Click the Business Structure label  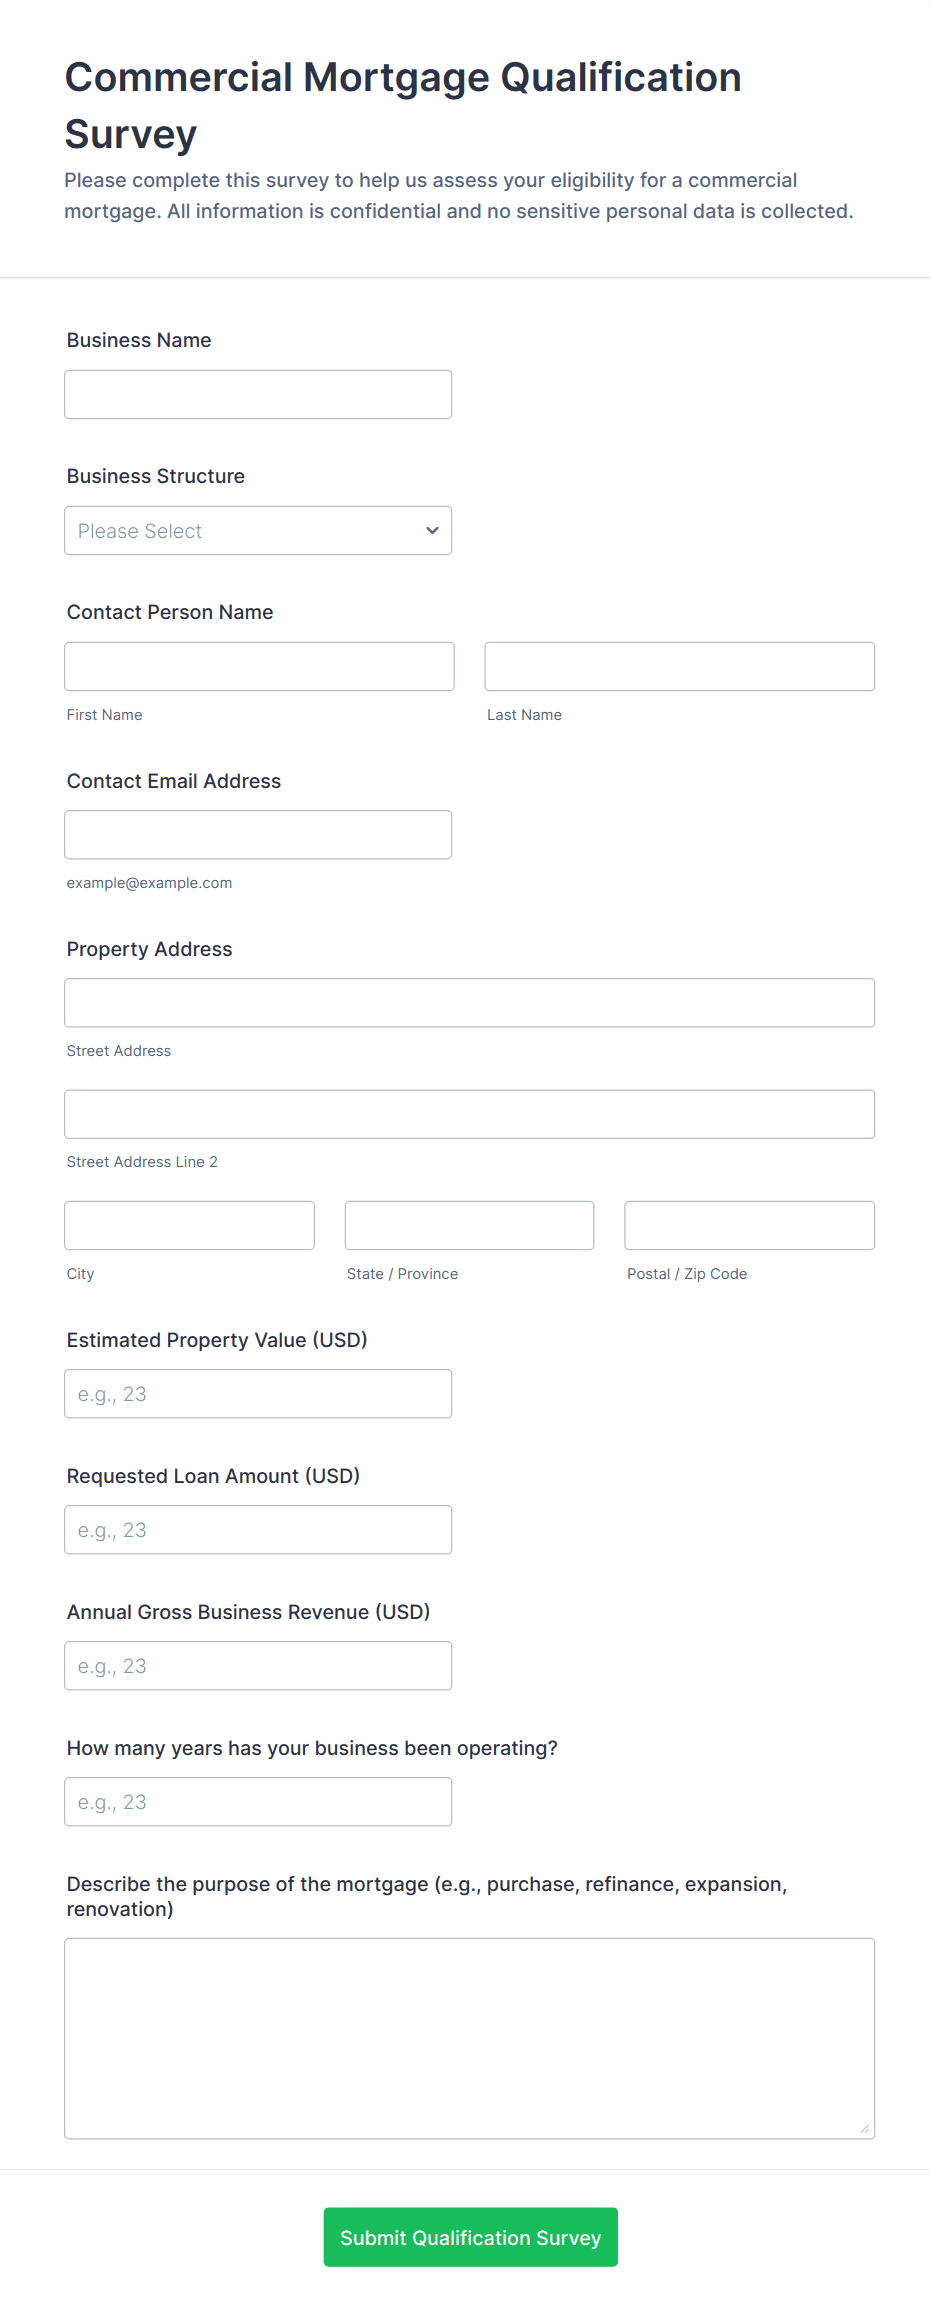pyautogui.click(x=156, y=476)
